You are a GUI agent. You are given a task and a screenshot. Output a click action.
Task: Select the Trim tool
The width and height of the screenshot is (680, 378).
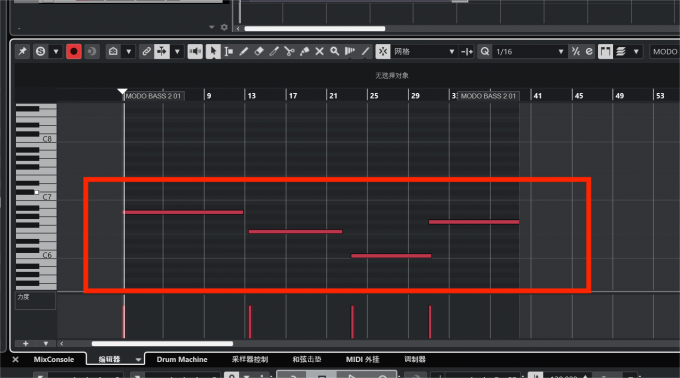pos(274,52)
